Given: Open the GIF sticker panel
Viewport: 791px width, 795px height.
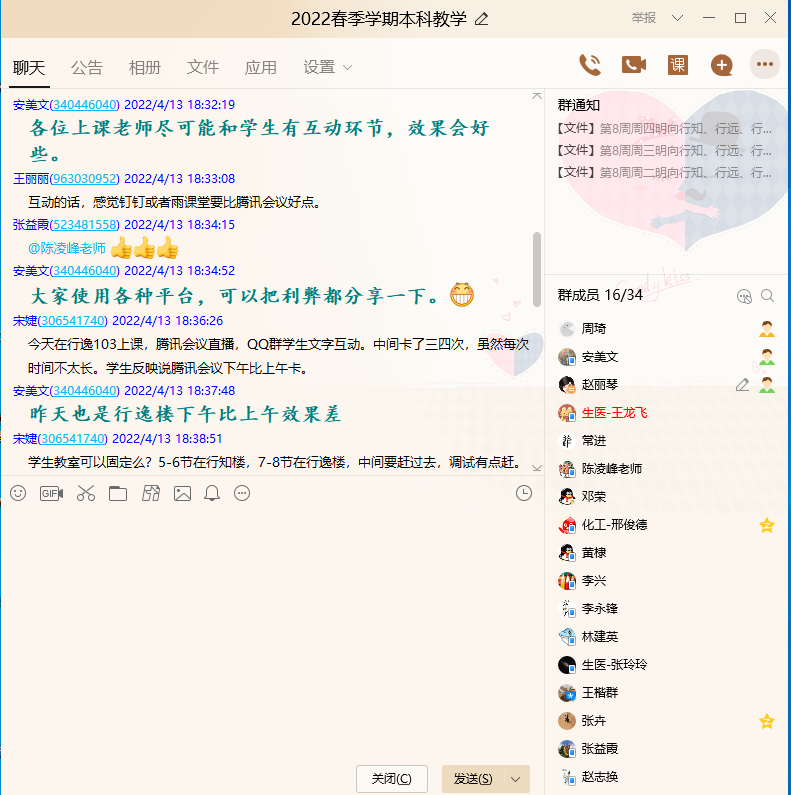Looking at the screenshot, I should click(x=51, y=493).
